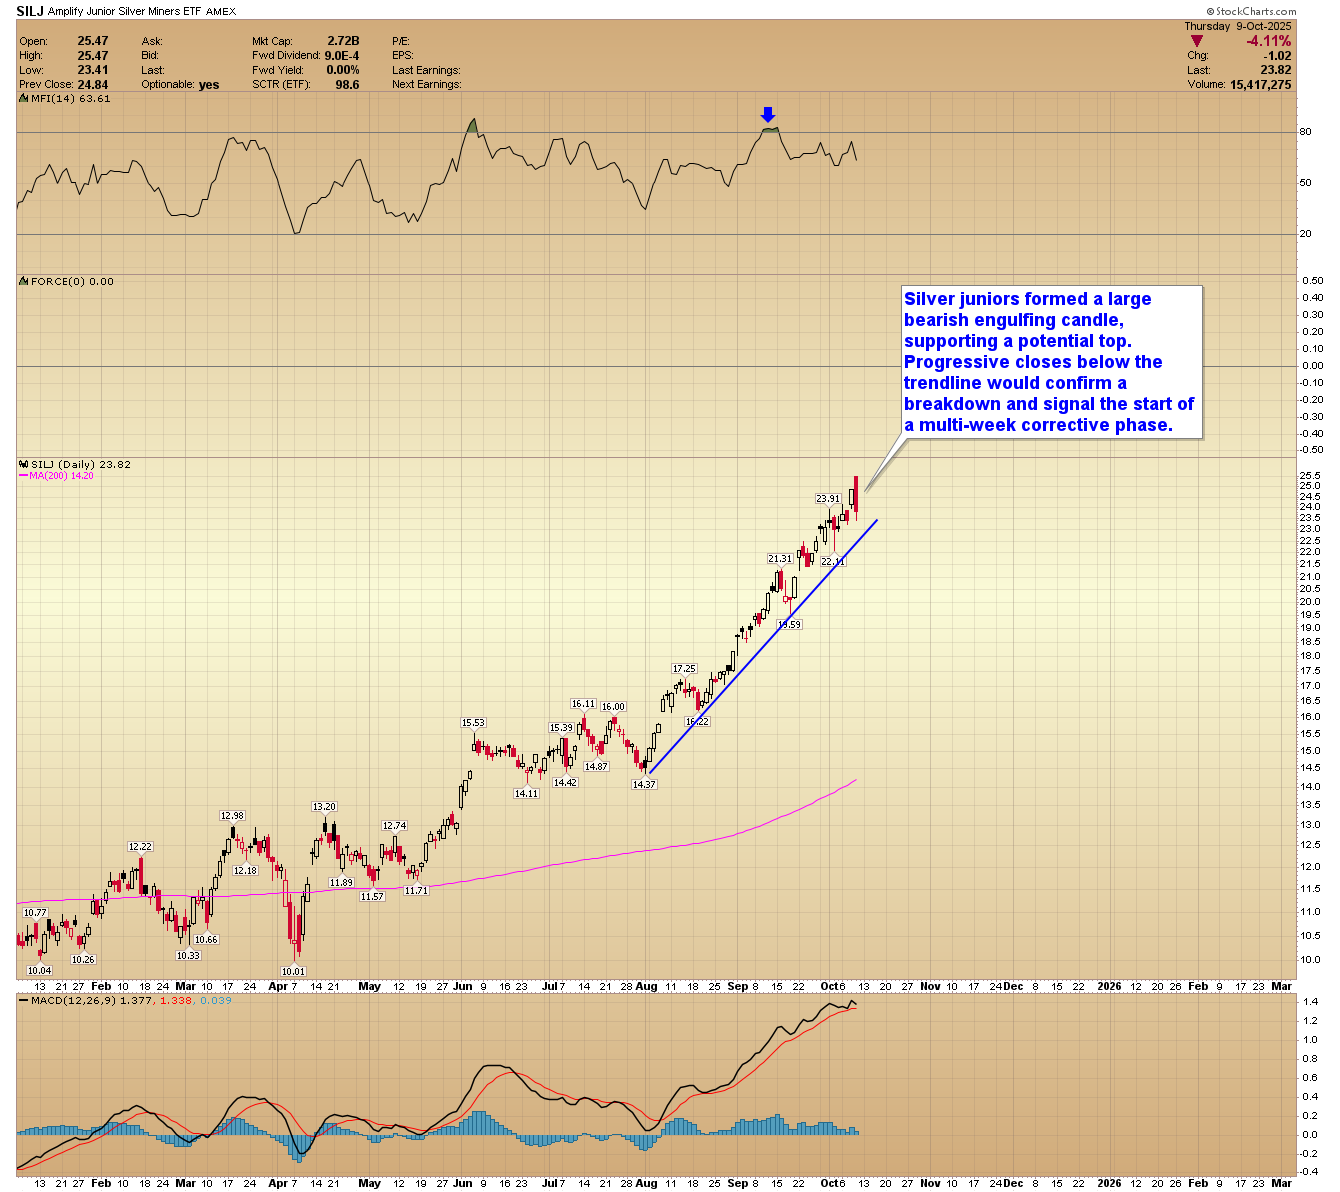Image resolution: width=1340 pixels, height=1192 pixels.
Task: Click the pink MA(200) legend label
Action: 61,476
